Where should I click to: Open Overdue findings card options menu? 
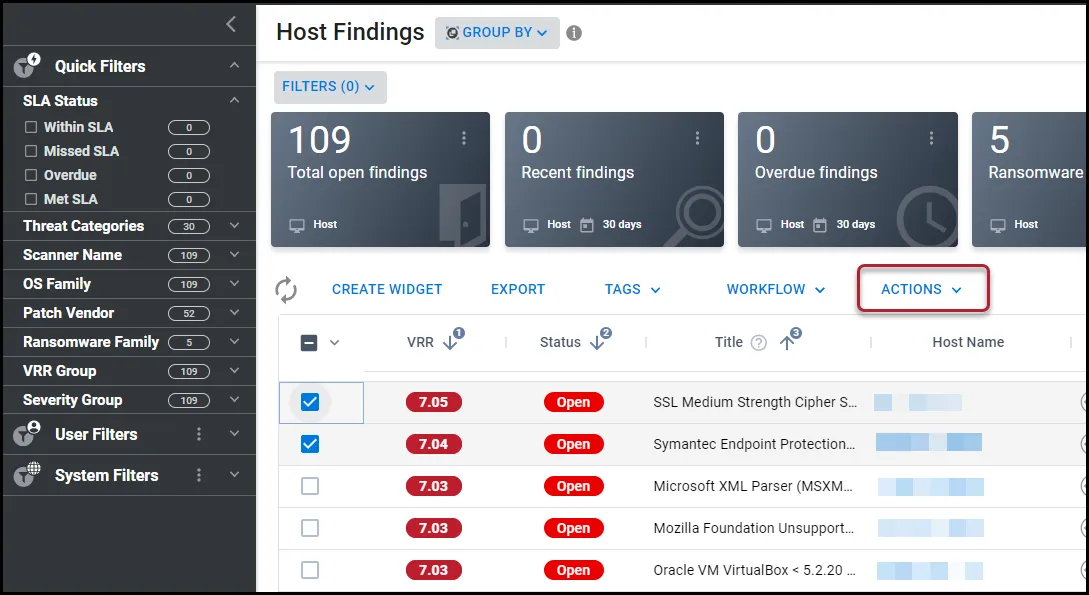931,139
